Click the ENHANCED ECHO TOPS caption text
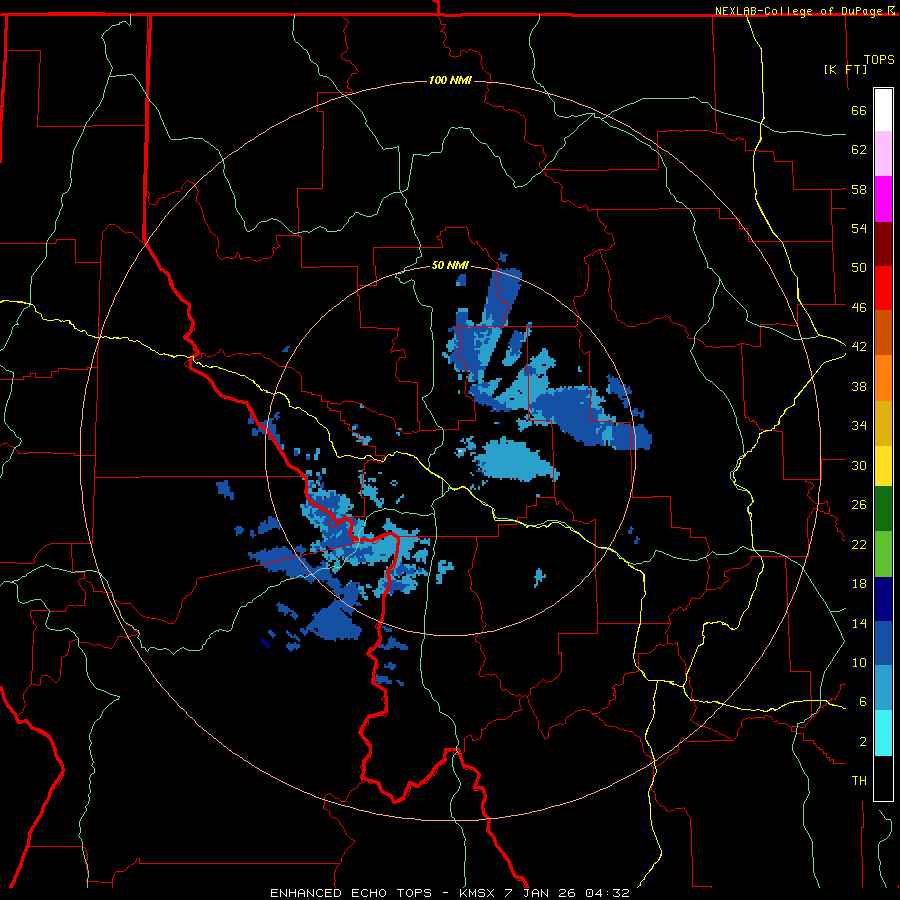This screenshot has width=900, height=900. pos(351,893)
